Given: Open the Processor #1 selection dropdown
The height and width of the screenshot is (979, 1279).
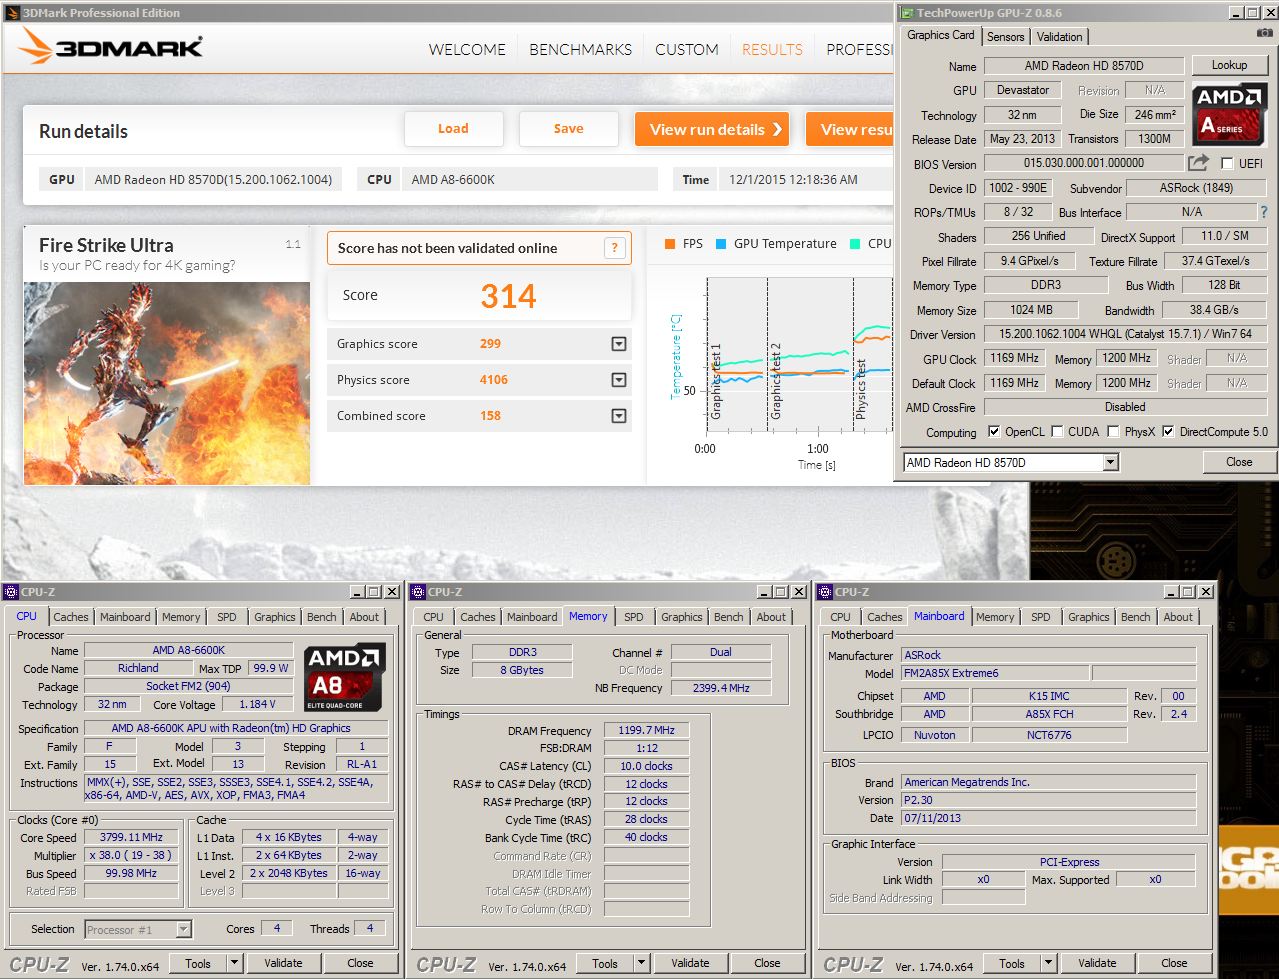Looking at the screenshot, I should click(x=183, y=929).
